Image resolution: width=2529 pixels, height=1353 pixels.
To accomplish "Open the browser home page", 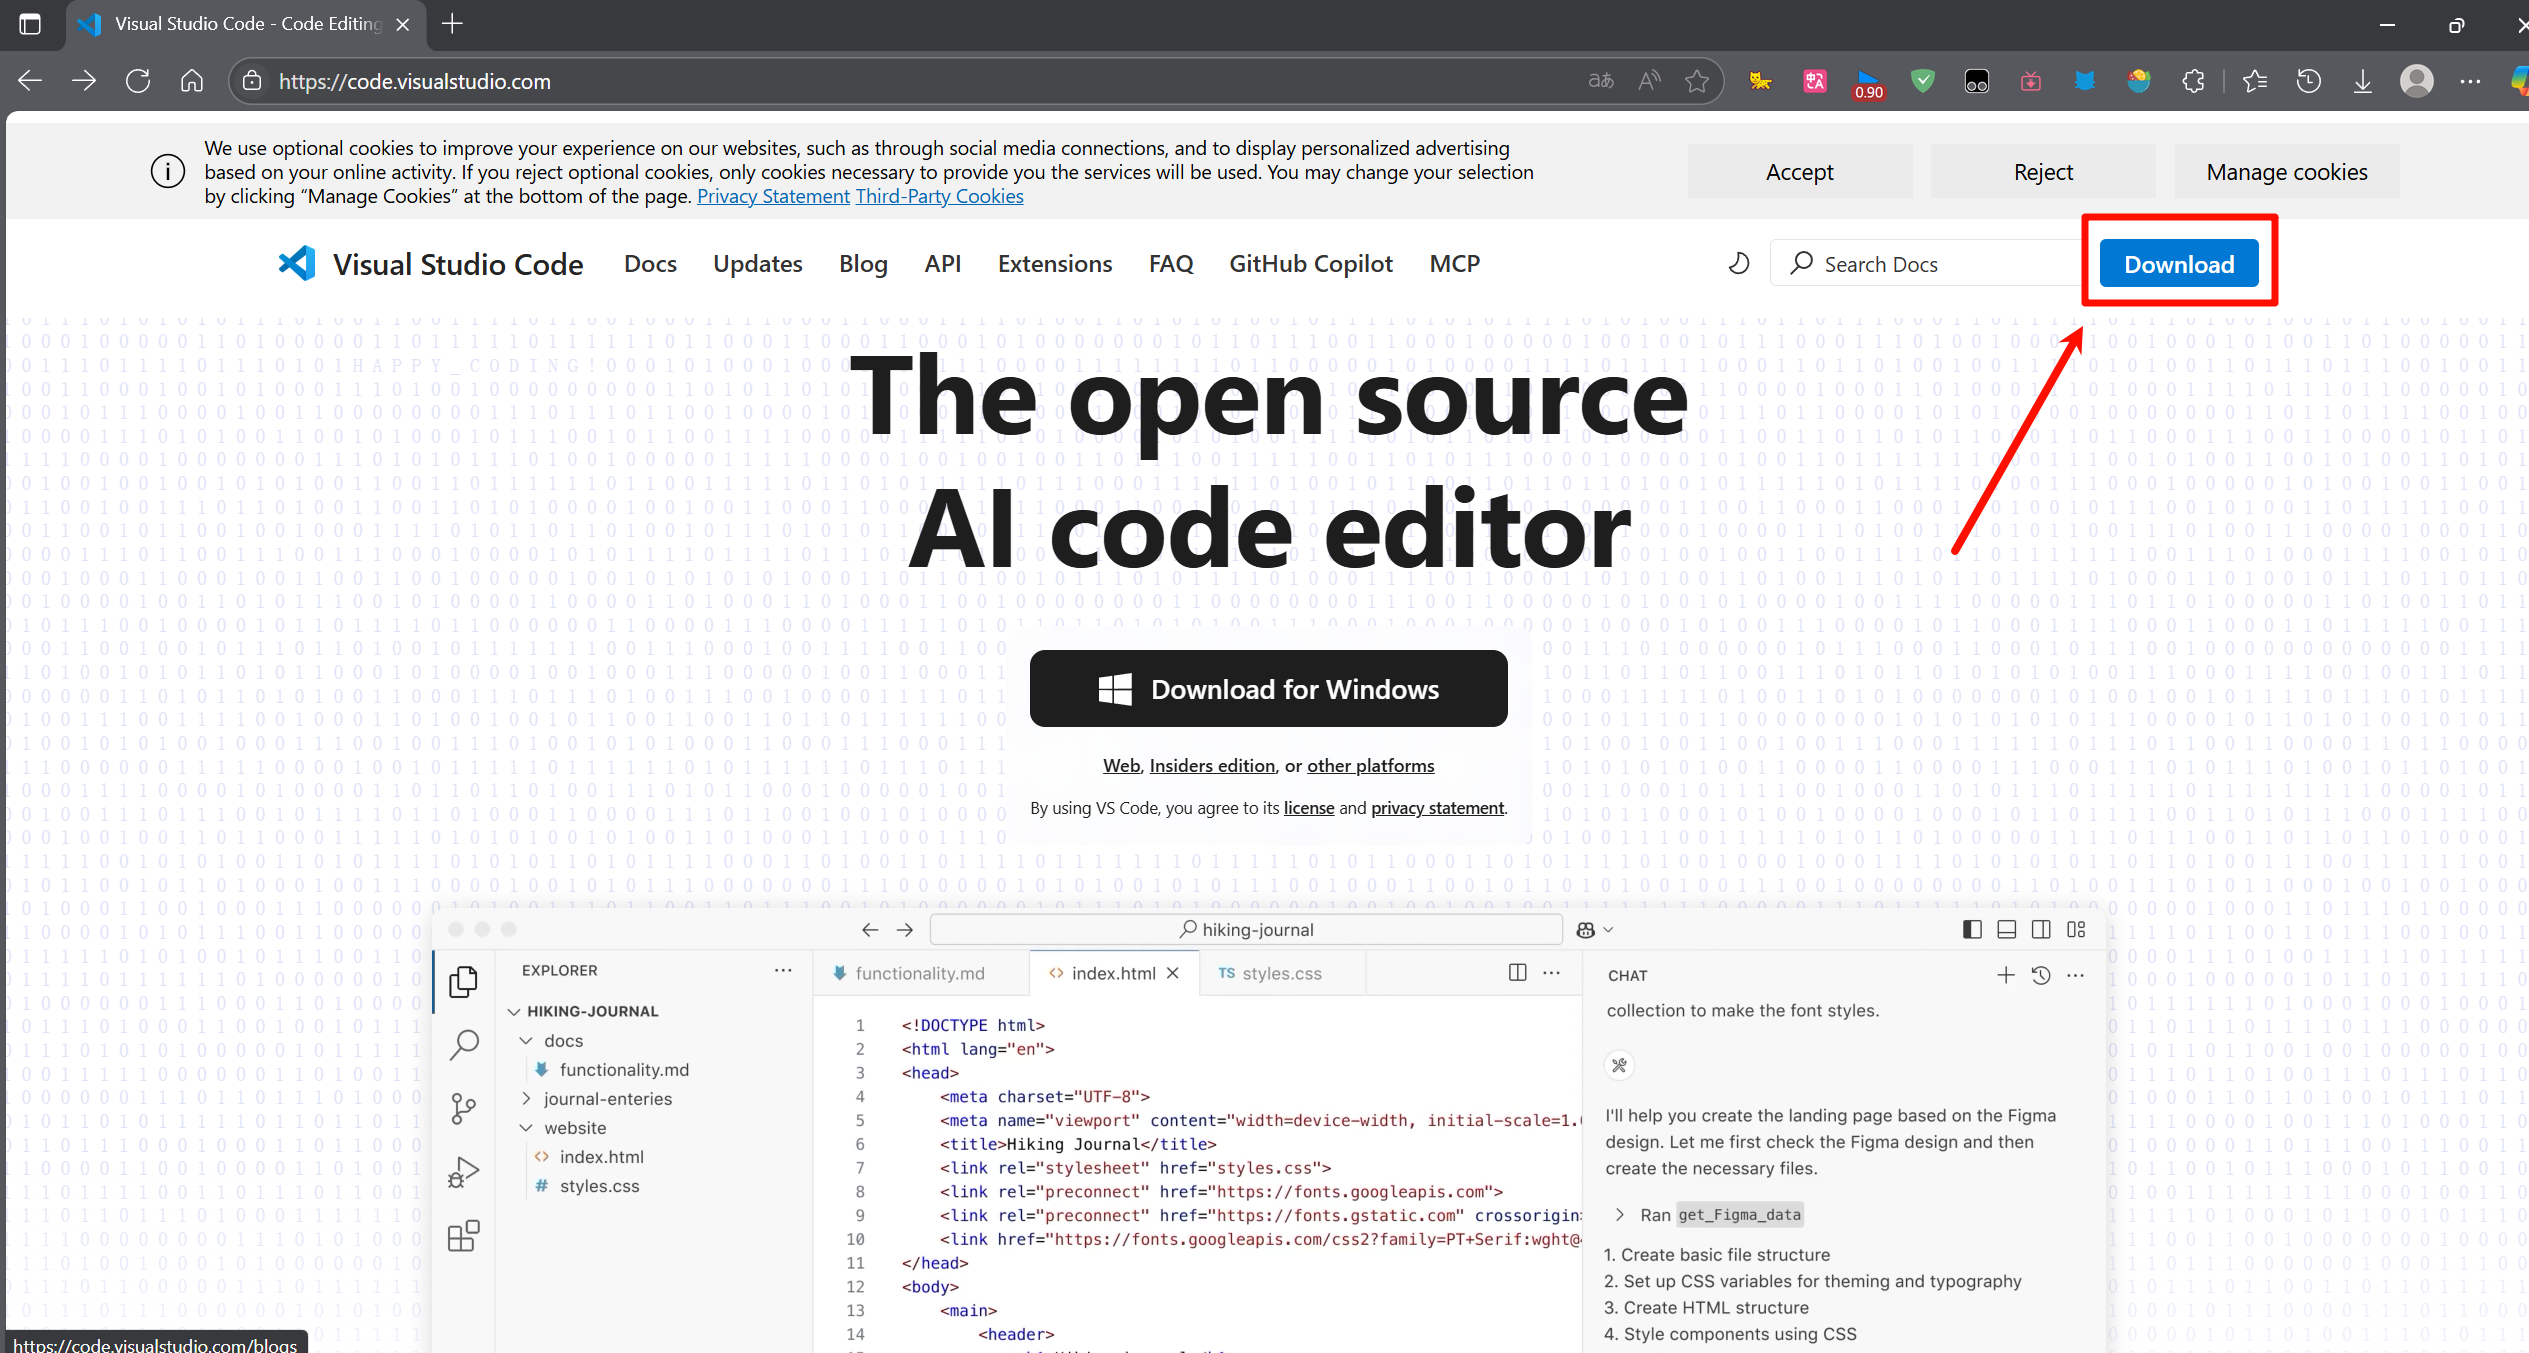I will coord(192,81).
